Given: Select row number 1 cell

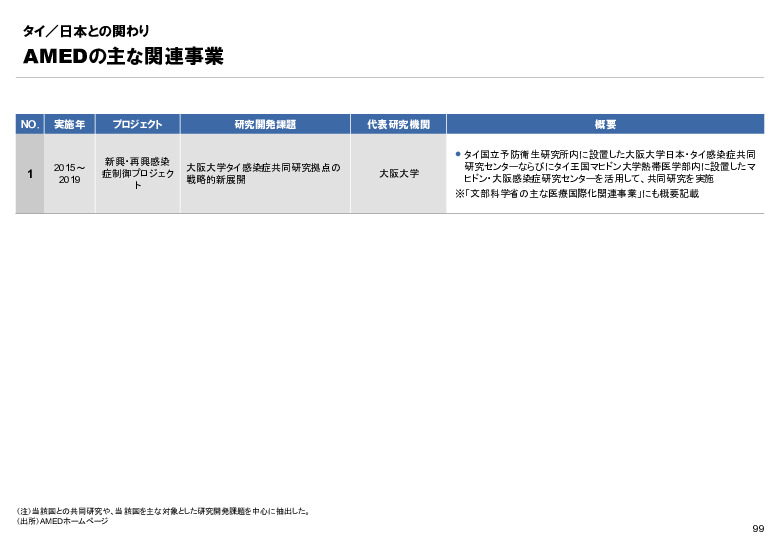Looking at the screenshot, I should tap(30, 174).
